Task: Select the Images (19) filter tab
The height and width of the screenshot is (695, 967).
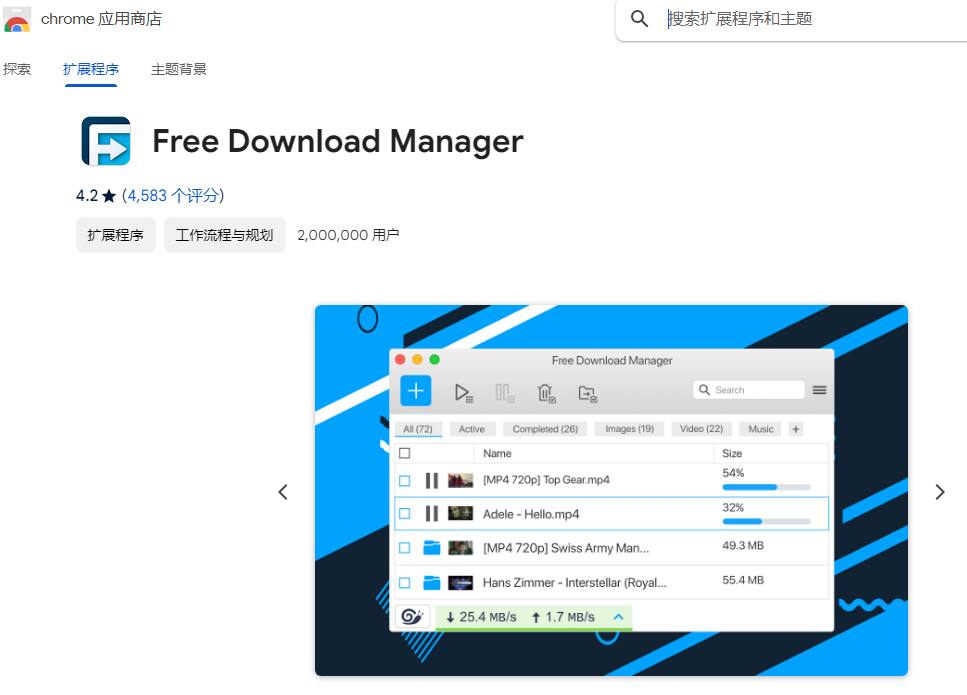Action: (630, 429)
